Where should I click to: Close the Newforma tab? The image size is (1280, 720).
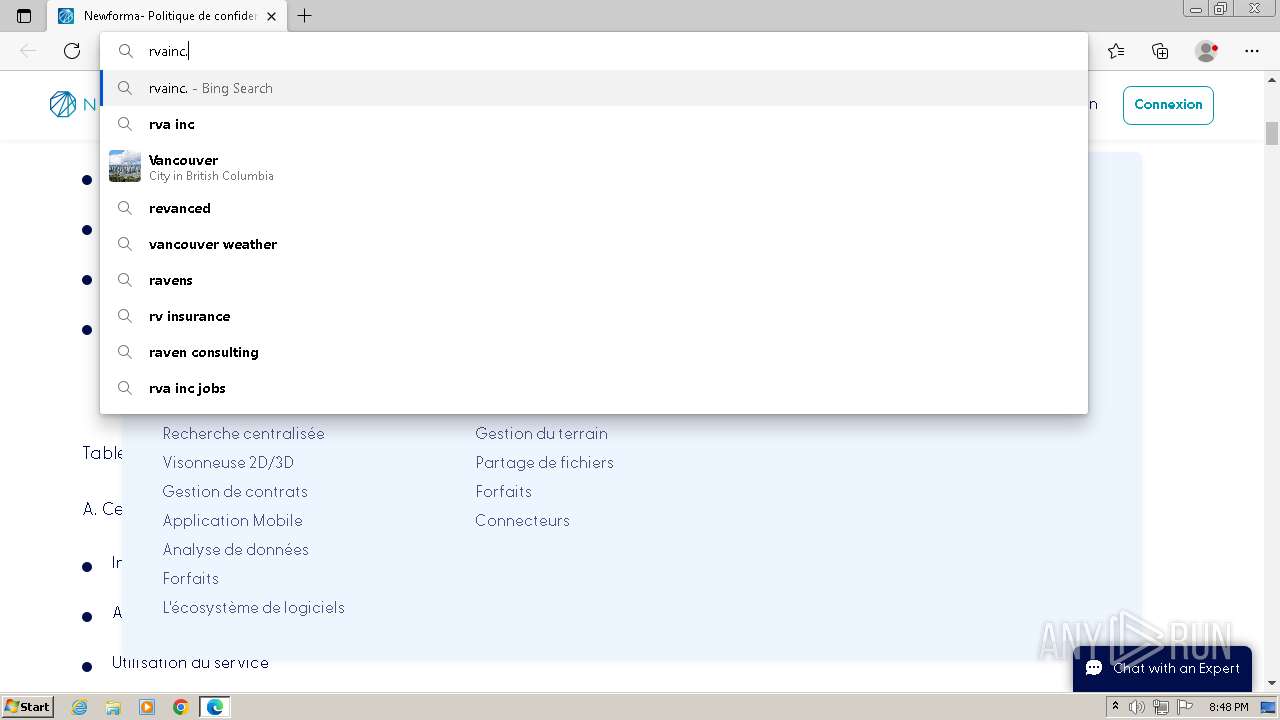tap(271, 16)
